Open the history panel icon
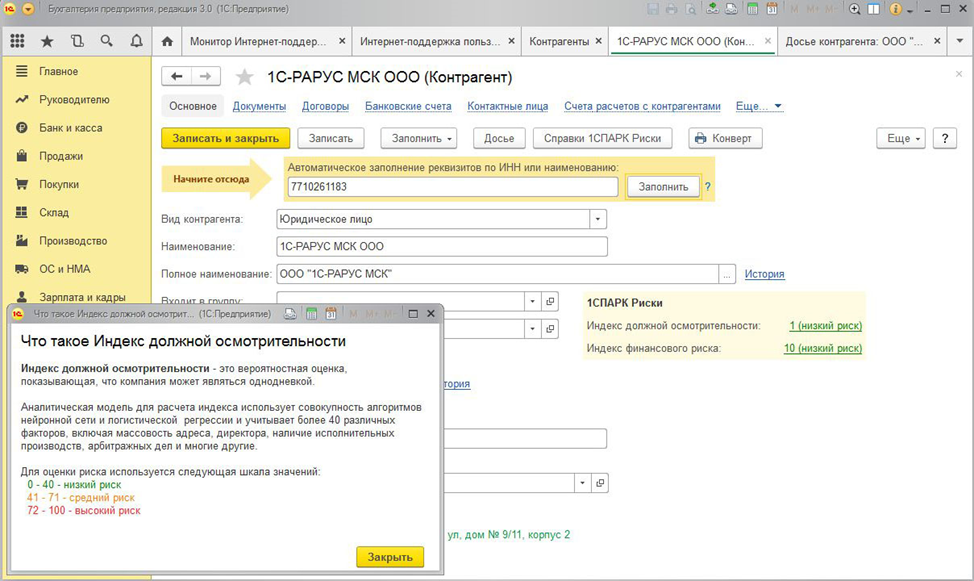Screen dimensions: 974x581 (x=77, y=41)
